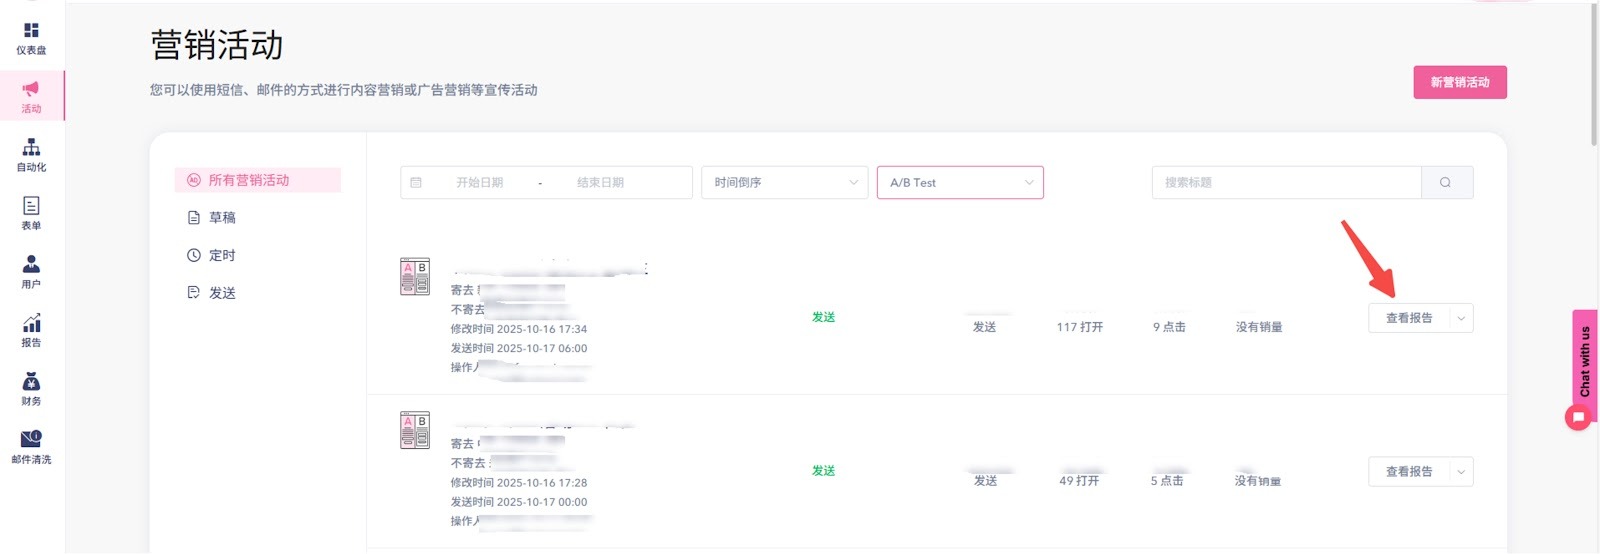
Task: Click the 自动化 automation sidebar icon
Action: point(31,155)
